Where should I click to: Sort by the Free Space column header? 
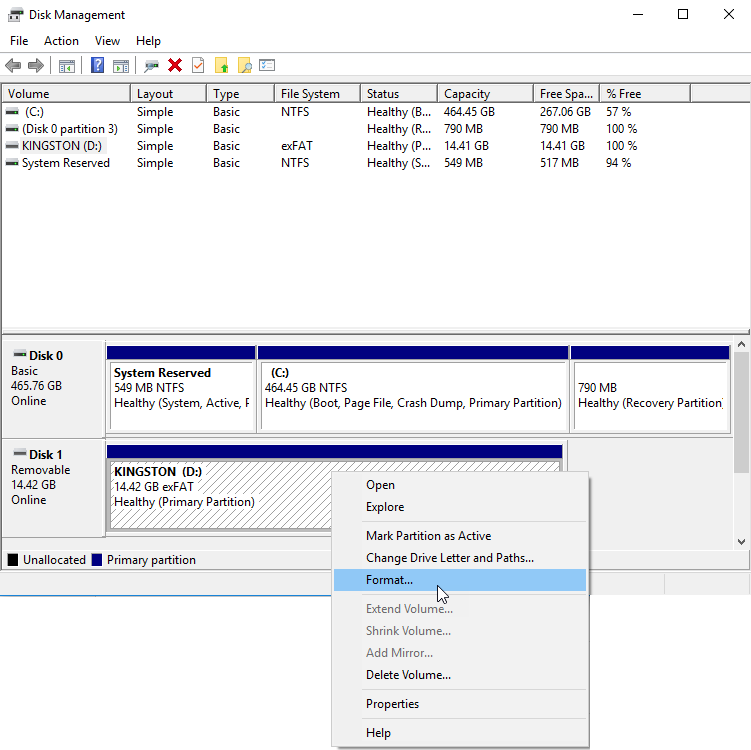click(x=567, y=93)
